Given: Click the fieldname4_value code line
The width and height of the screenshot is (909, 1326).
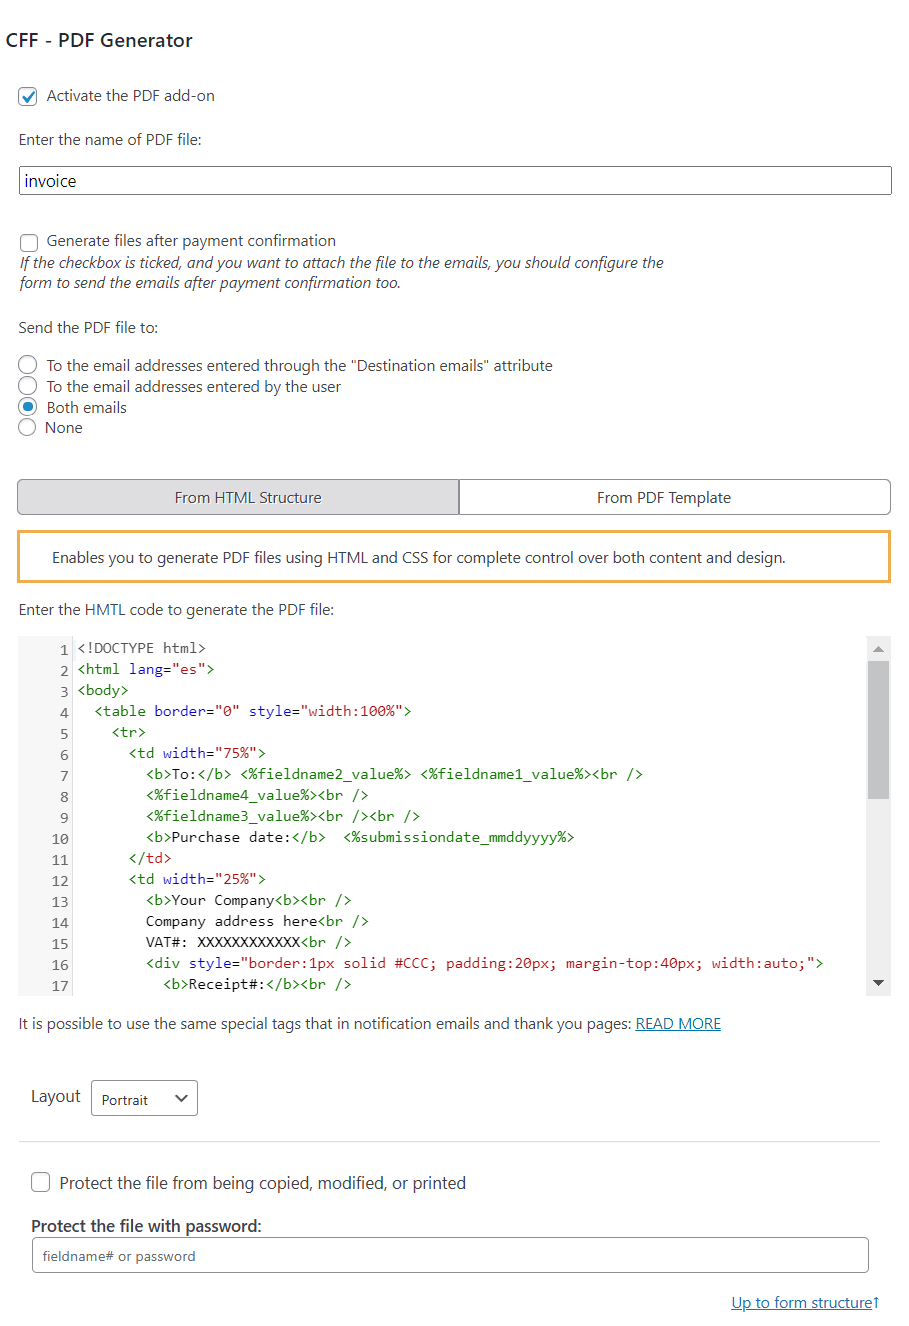Looking at the screenshot, I should point(257,795).
